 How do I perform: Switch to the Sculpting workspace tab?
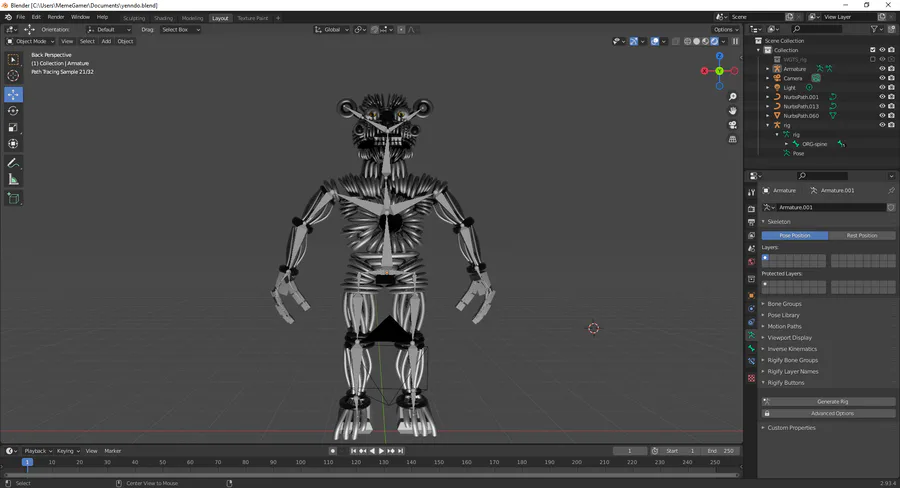point(134,18)
